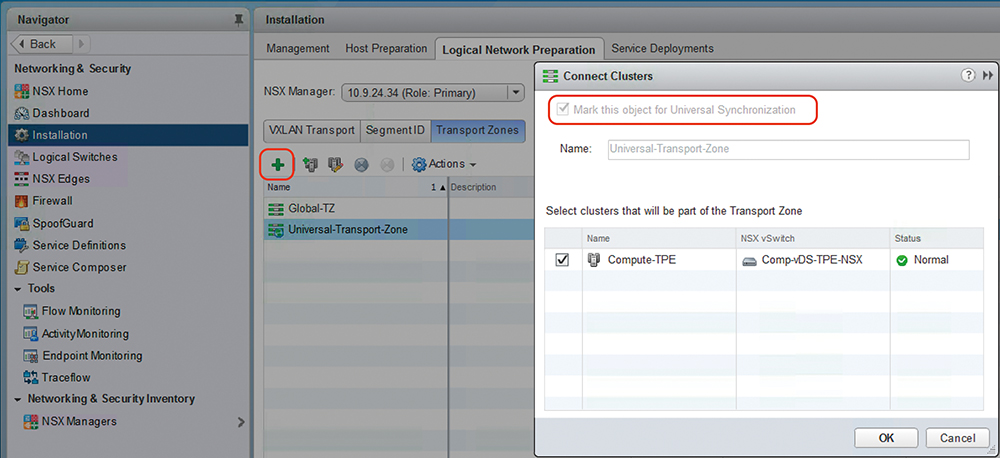Click the disconnect clusters toolbar icon

(x=335, y=165)
